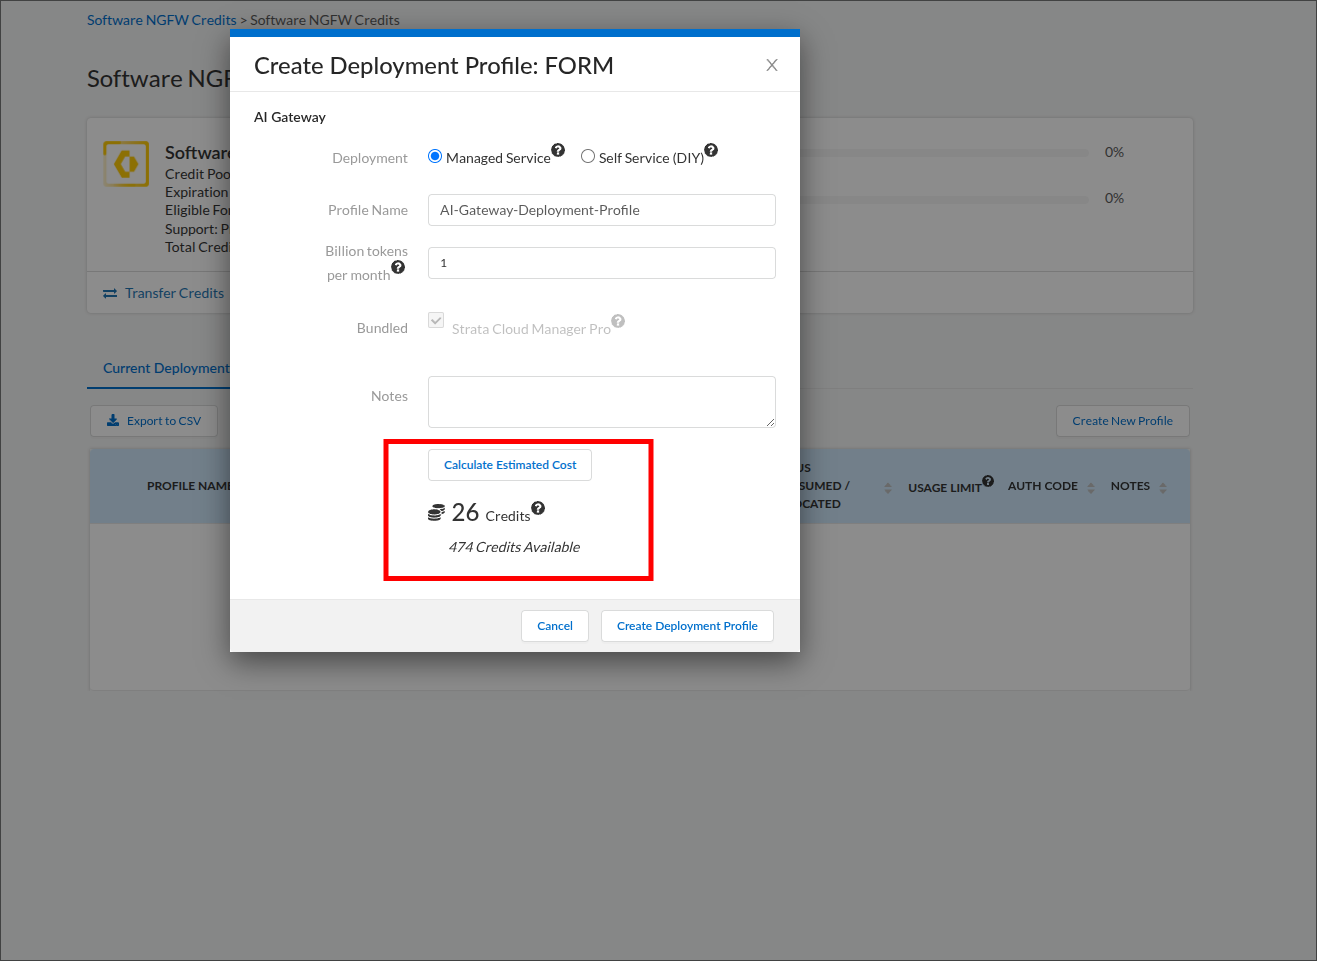1317x961 pixels.
Task: Click the PROFILE NAME column header
Action: point(189,486)
